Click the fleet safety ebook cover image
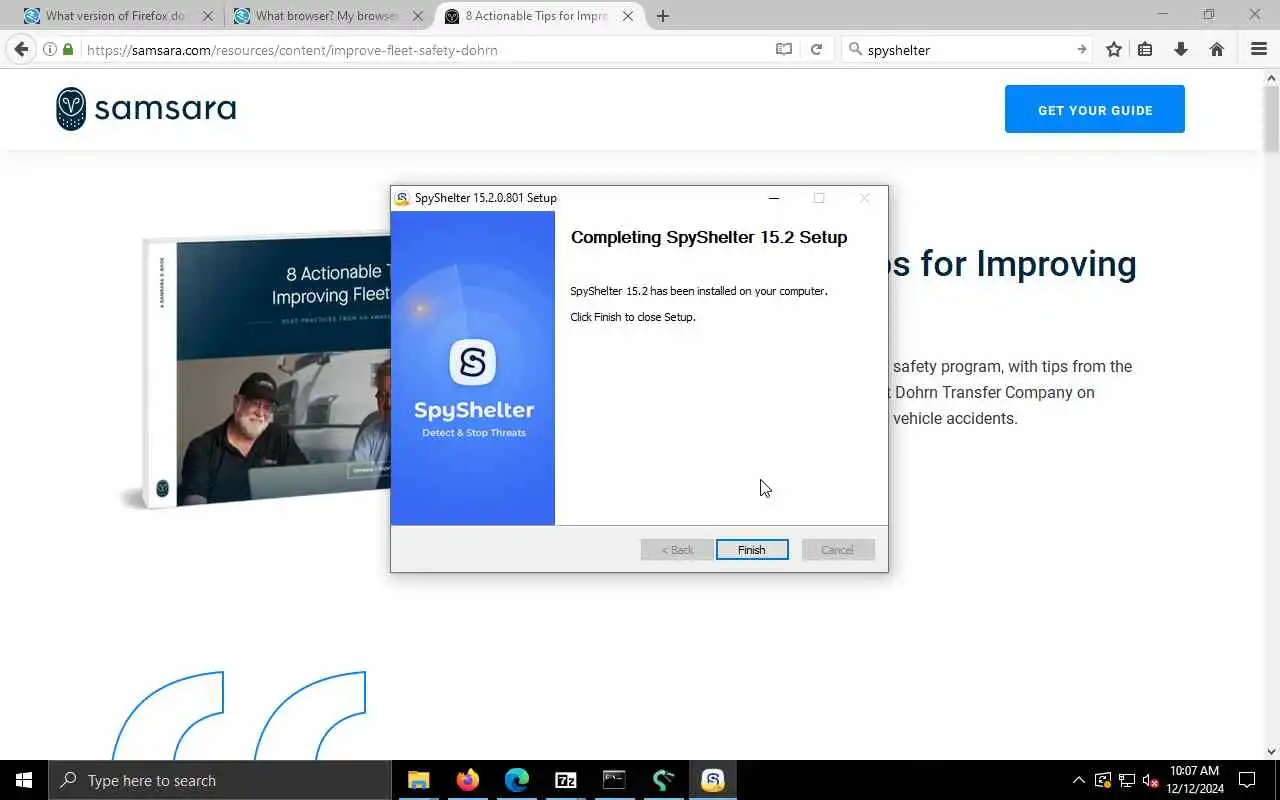This screenshot has height=800, width=1280. [x=255, y=371]
